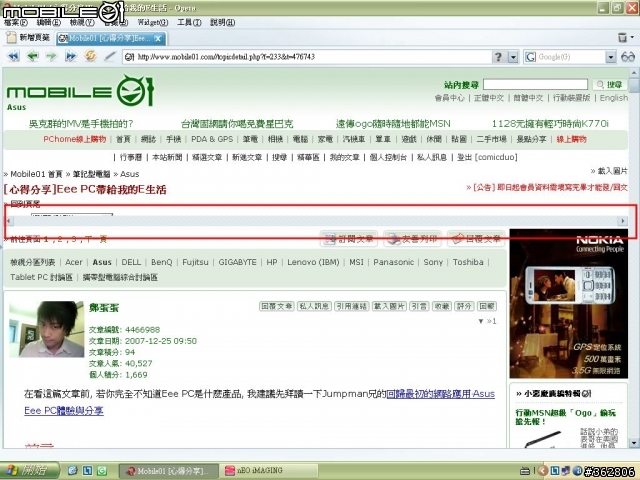Click the 引用連結 button on the post
This screenshot has height=480, width=640.
[x=351, y=306]
